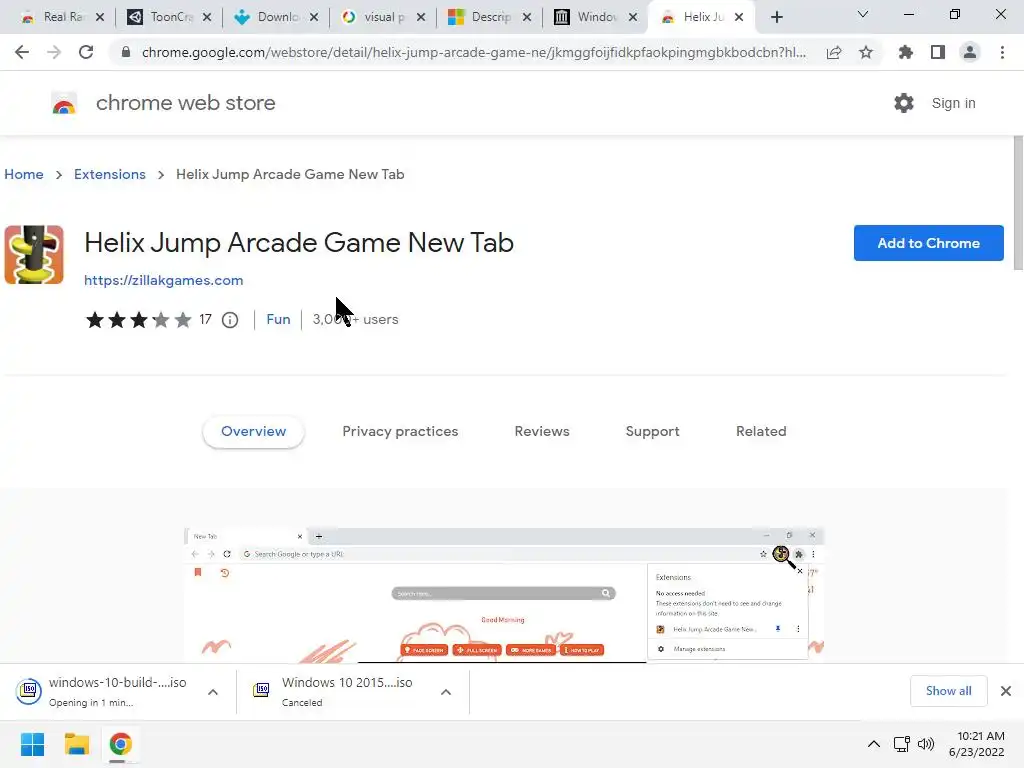Close the visual p tab
1024x768 pixels.
(421, 17)
